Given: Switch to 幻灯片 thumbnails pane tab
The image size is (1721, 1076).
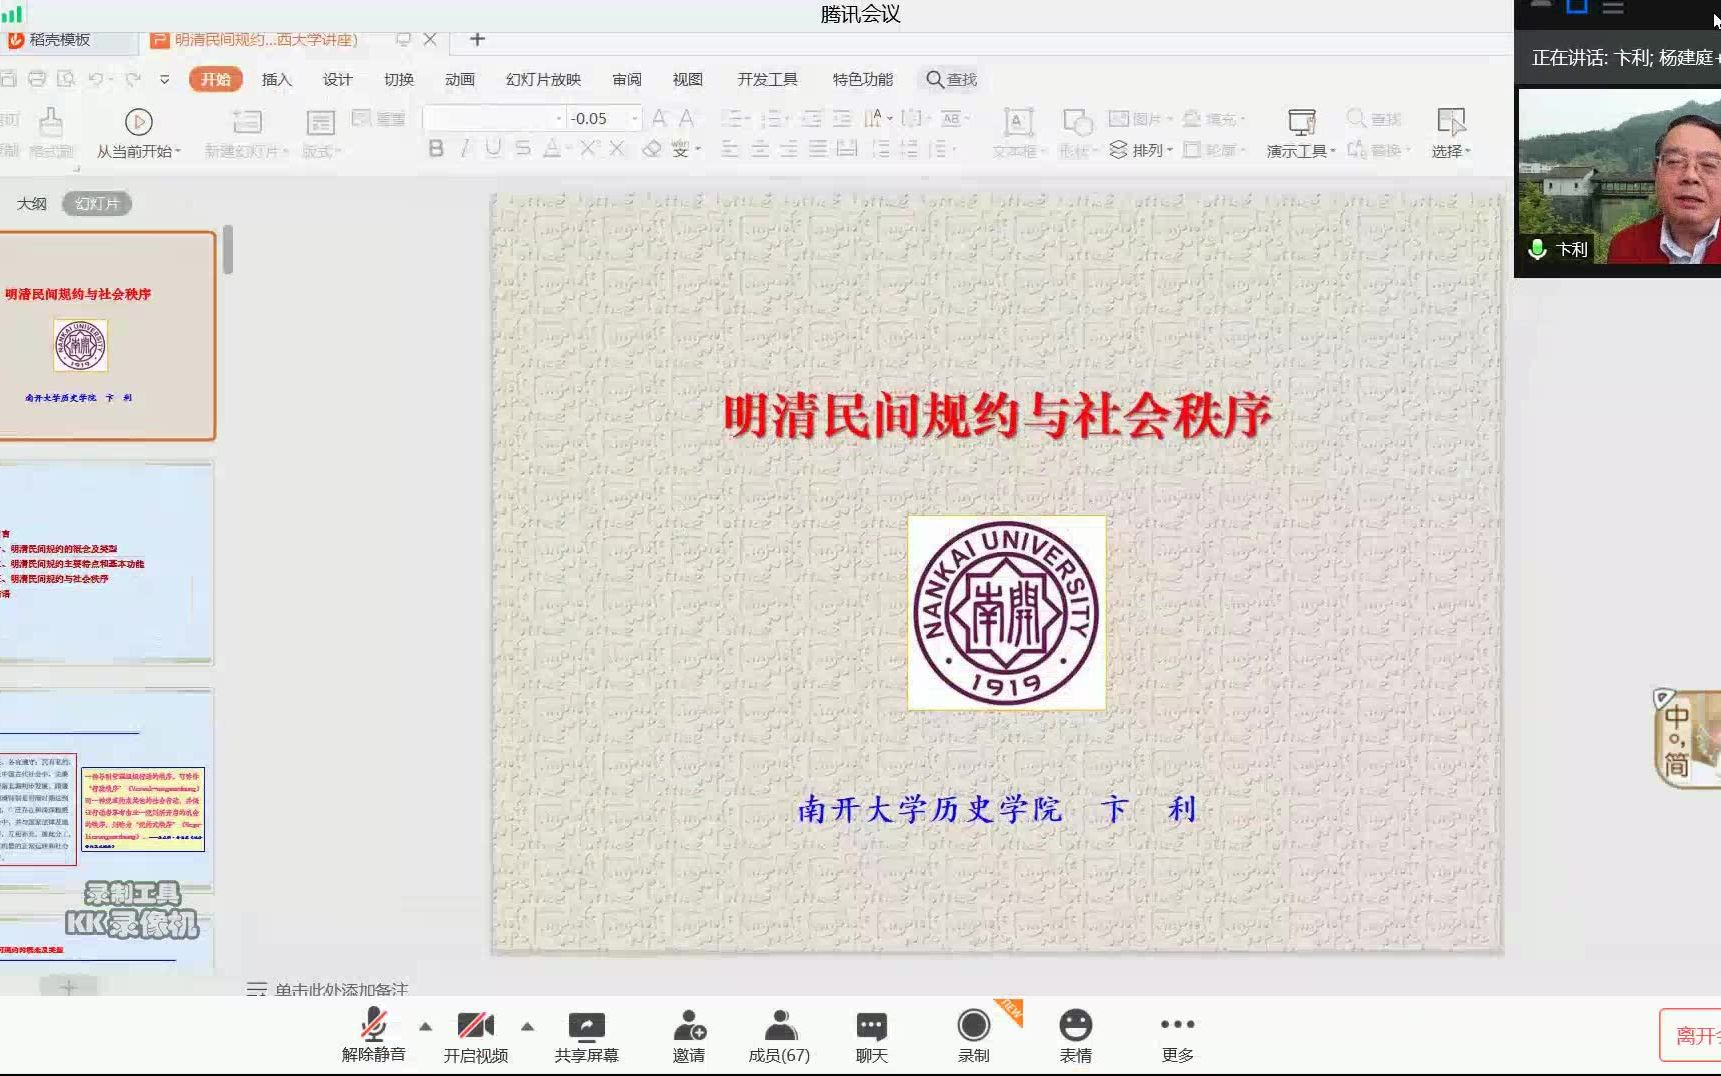Looking at the screenshot, I should point(97,203).
